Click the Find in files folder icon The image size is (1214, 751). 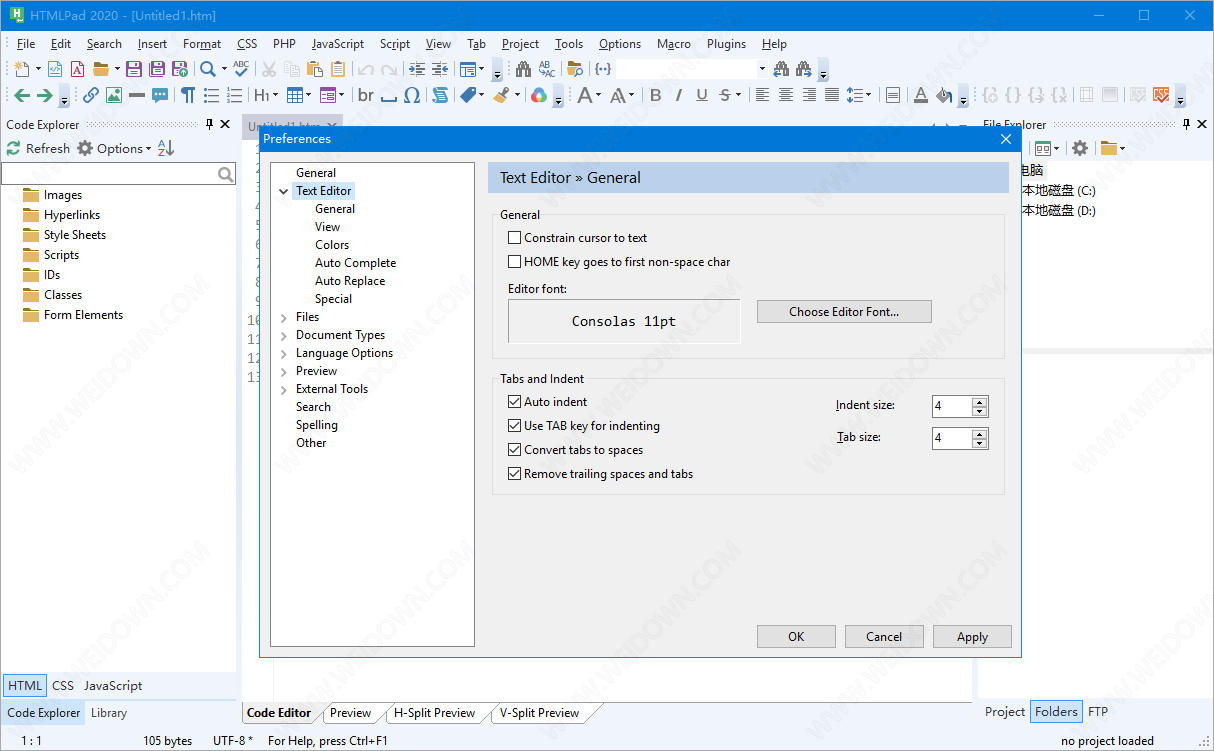tap(574, 69)
